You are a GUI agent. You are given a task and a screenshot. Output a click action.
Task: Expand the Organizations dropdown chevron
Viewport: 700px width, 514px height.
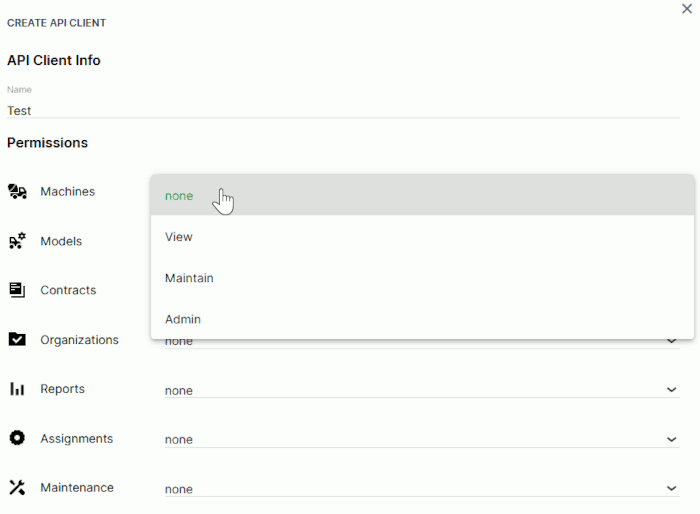click(671, 342)
